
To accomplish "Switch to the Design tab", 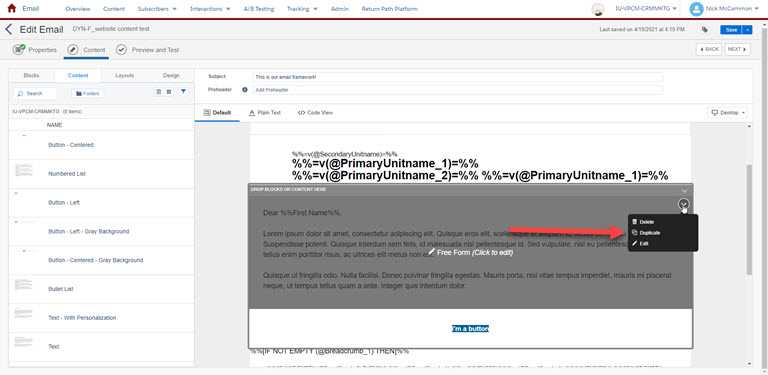I will point(171,75).
